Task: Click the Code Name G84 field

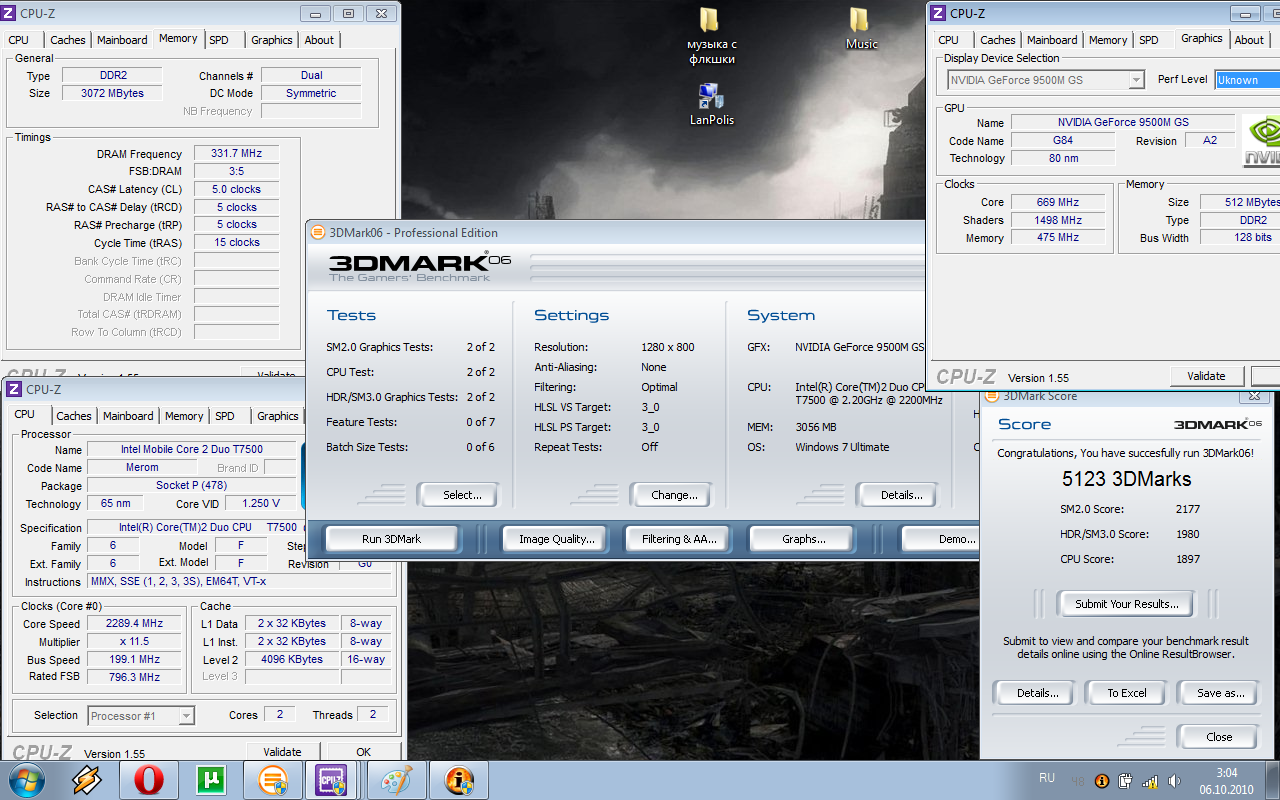Action: coord(1062,140)
